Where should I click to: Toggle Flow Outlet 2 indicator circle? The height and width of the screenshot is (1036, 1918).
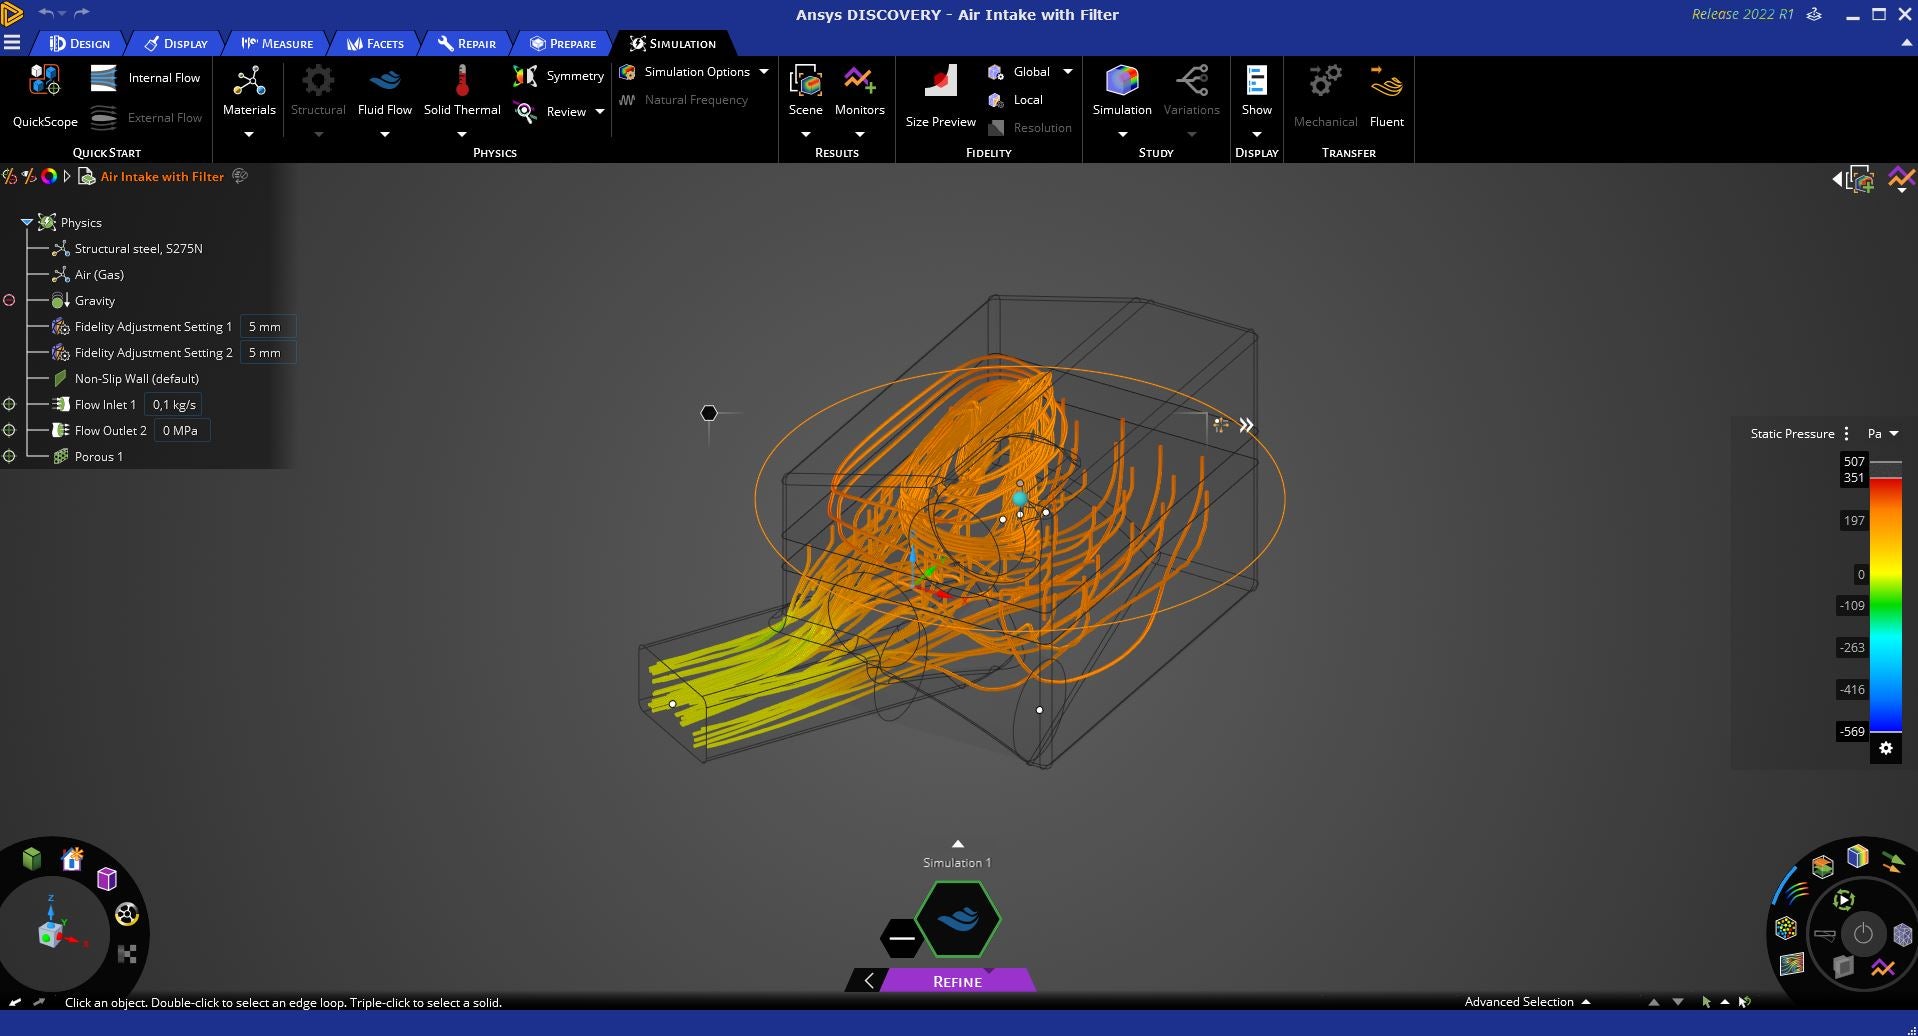pyautogui.click(x=9, y=430)
